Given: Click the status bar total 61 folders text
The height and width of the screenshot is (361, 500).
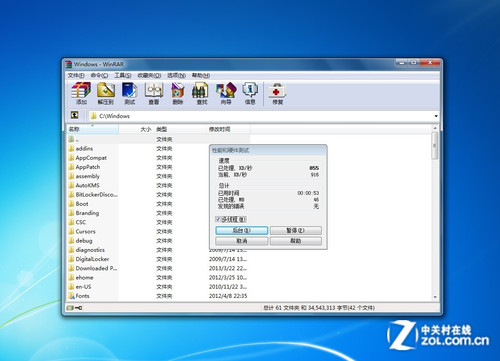Looking at the screenshot, I should [x=319, y=308].
